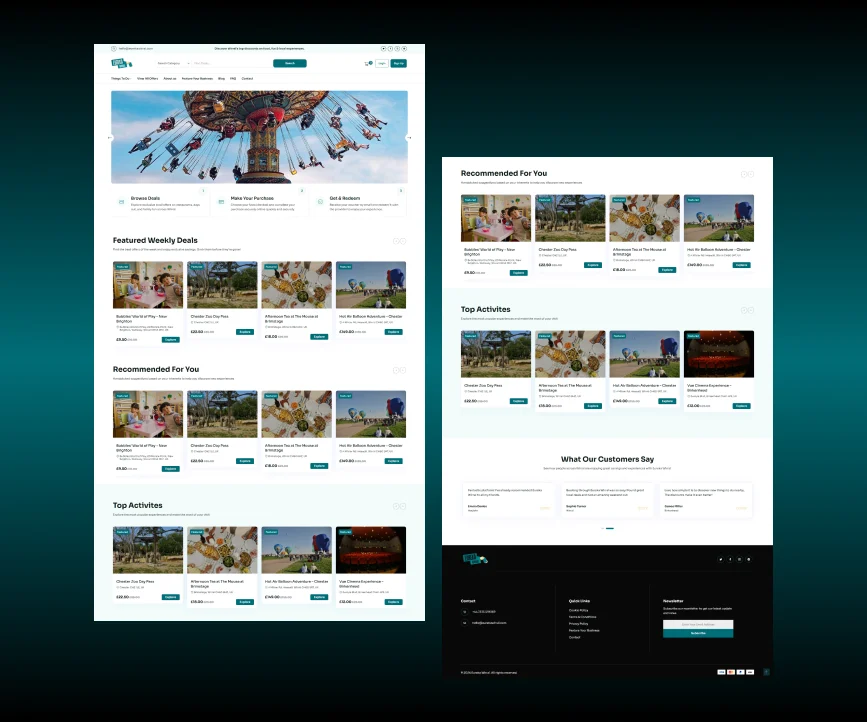This screenshot has width=867, height=722.
Task: Click the Privacy Policy footer link
Action: (x=579, y=623)
